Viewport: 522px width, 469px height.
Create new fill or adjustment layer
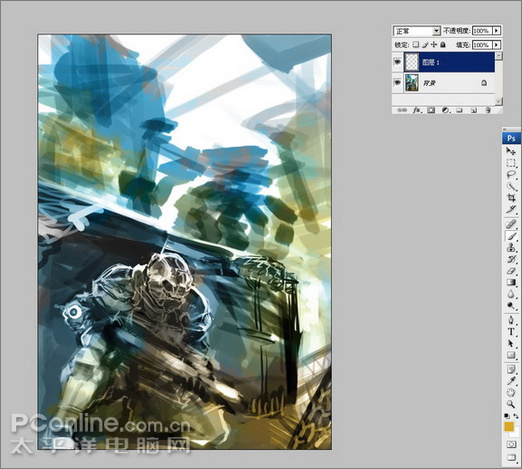click(x=445, y=110)
